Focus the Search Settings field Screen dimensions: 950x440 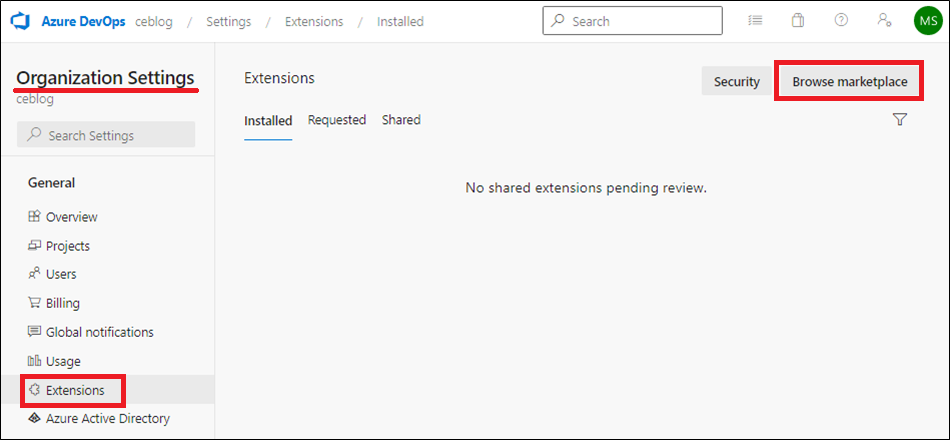click(x=106, y=135)
